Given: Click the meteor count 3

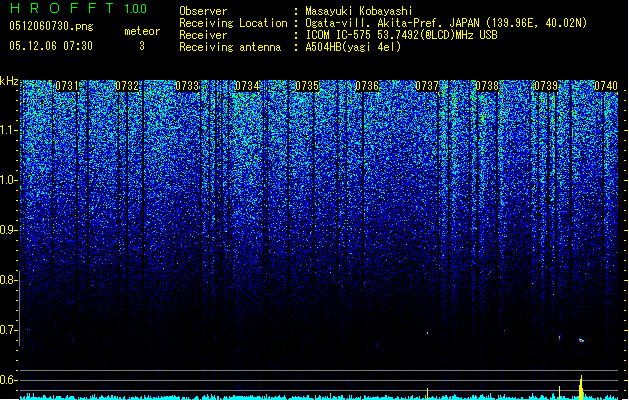Looking at the screenshot, I should 142,46.
